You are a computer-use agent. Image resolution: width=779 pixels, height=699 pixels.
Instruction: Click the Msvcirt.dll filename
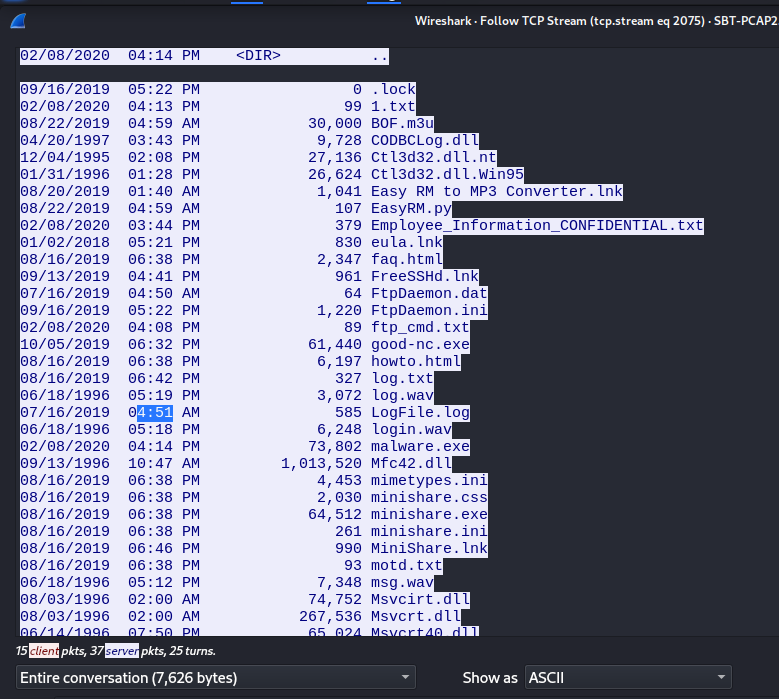coord(420,599)
